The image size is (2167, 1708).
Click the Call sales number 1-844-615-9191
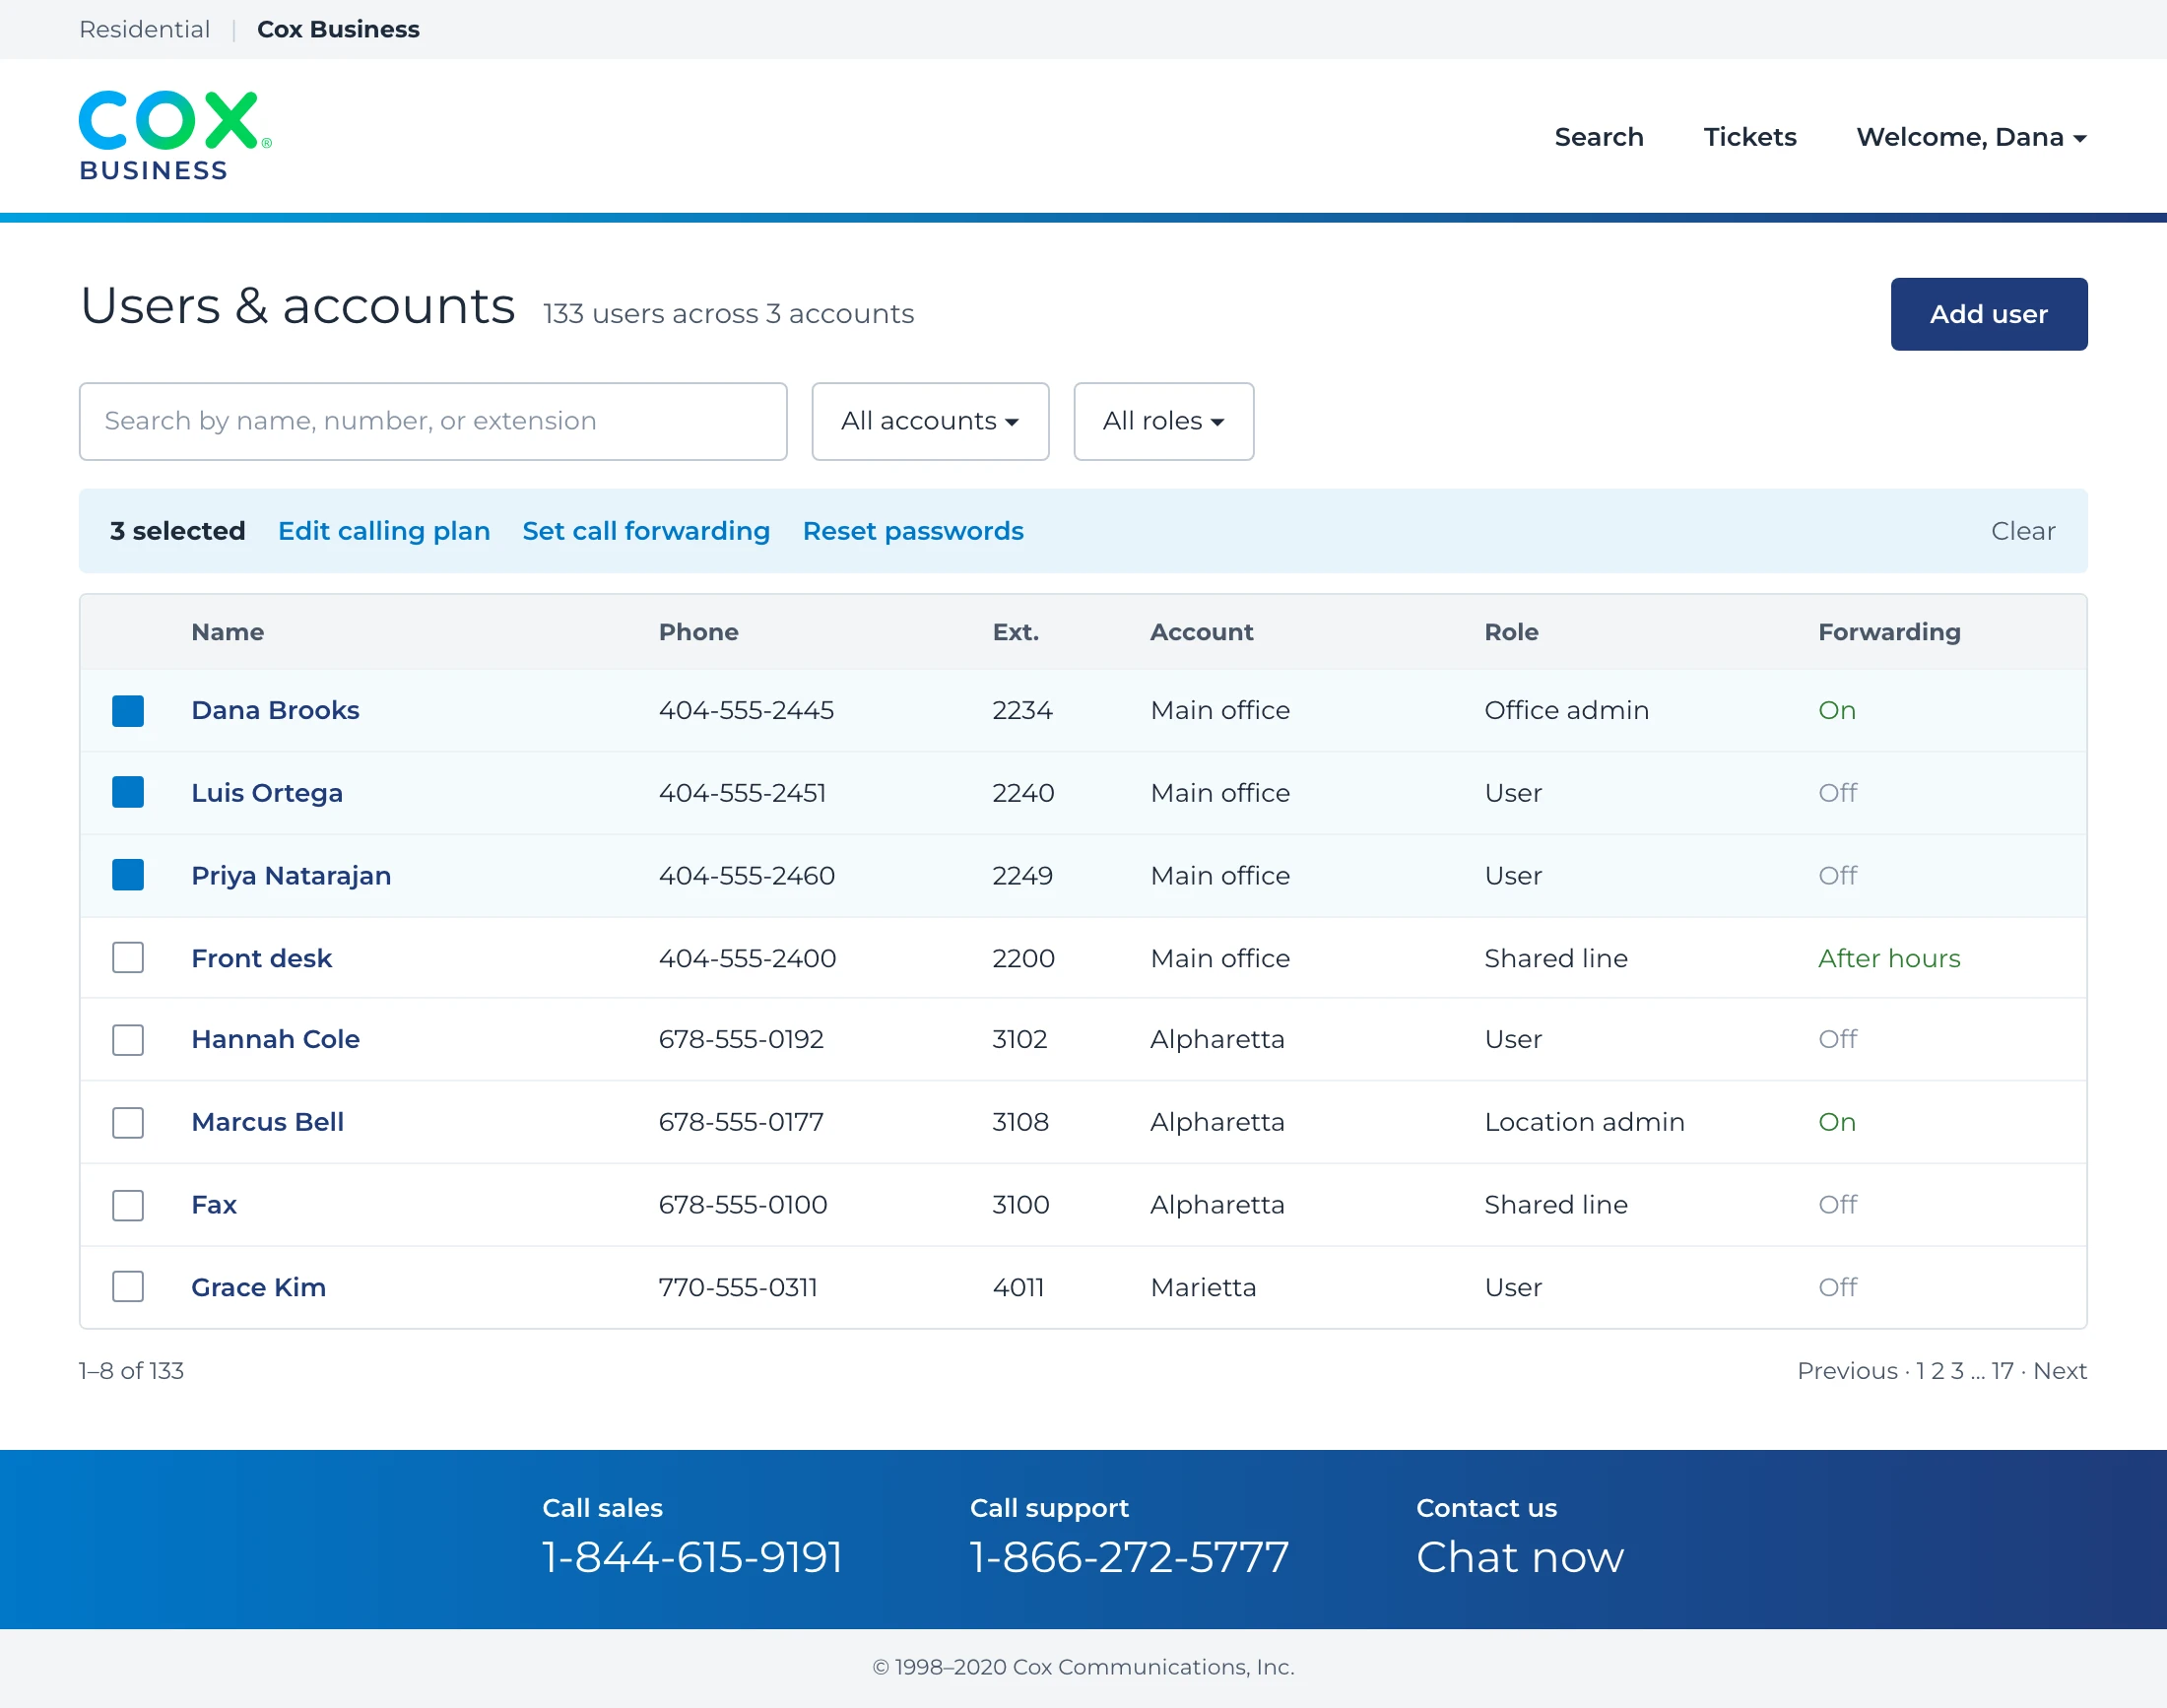[x=692, y=1557]
